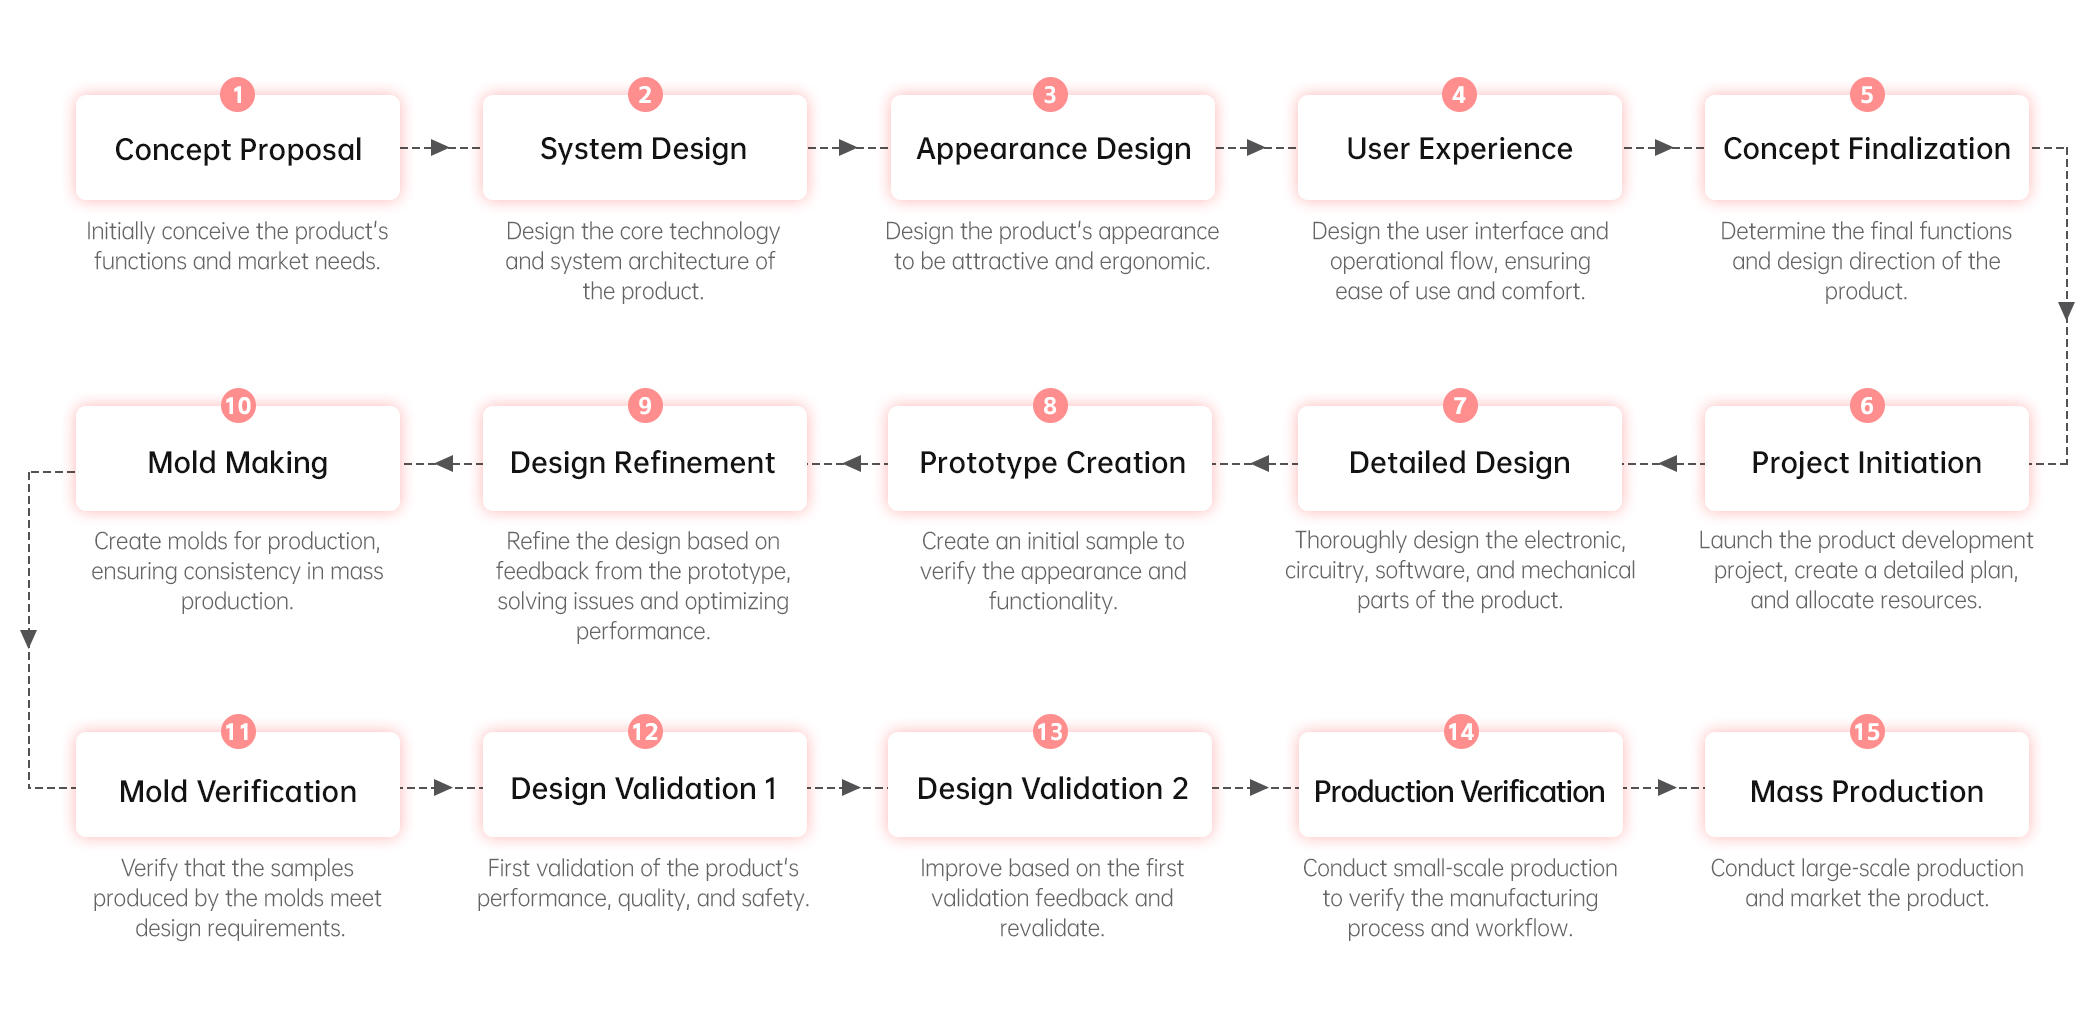This screenshot has height=1012, width=2100.
Task: Click the Appearance Design card
Action: pos(1052,148)
